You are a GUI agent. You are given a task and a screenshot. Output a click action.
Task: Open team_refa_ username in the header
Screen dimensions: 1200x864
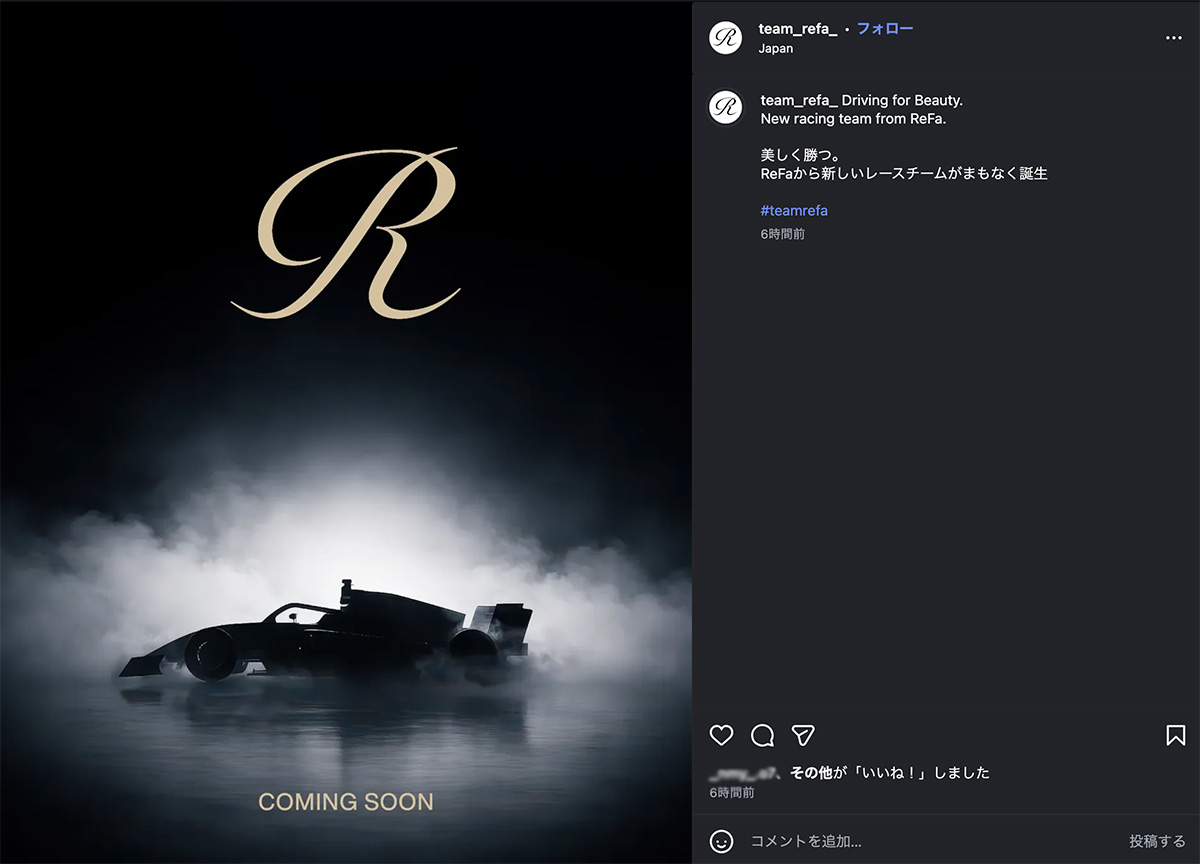[798, 29]
